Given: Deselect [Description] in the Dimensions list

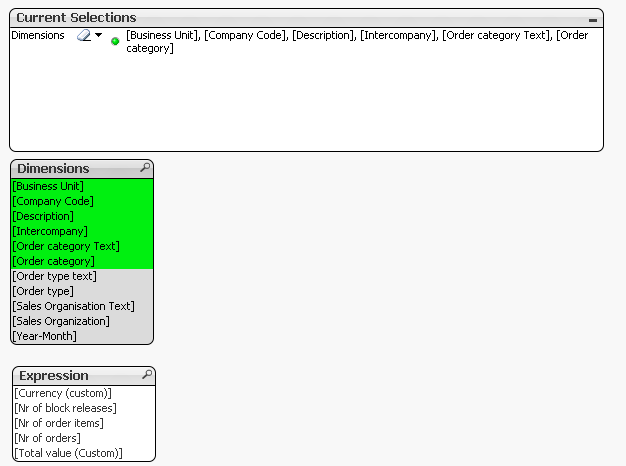Looking at the screenshot, I should pyautogui.click(x=82, y=216).
